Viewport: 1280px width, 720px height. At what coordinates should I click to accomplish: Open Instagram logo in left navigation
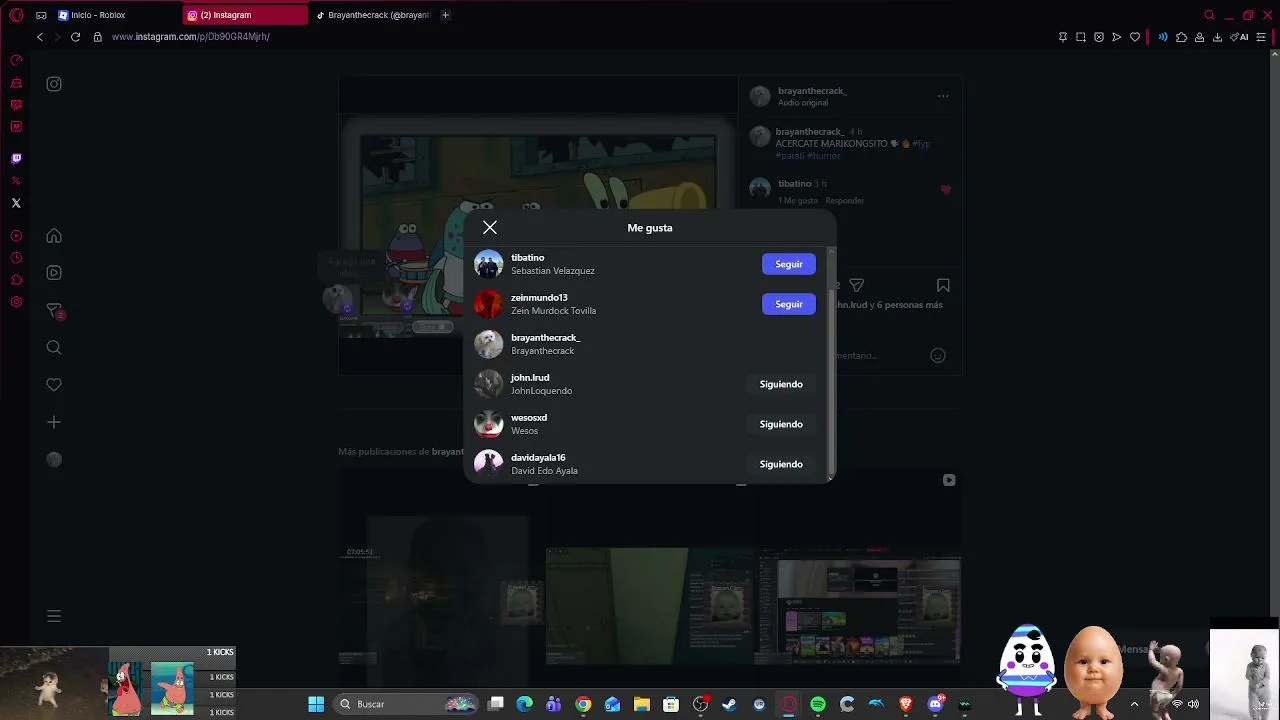coord(54,84)
